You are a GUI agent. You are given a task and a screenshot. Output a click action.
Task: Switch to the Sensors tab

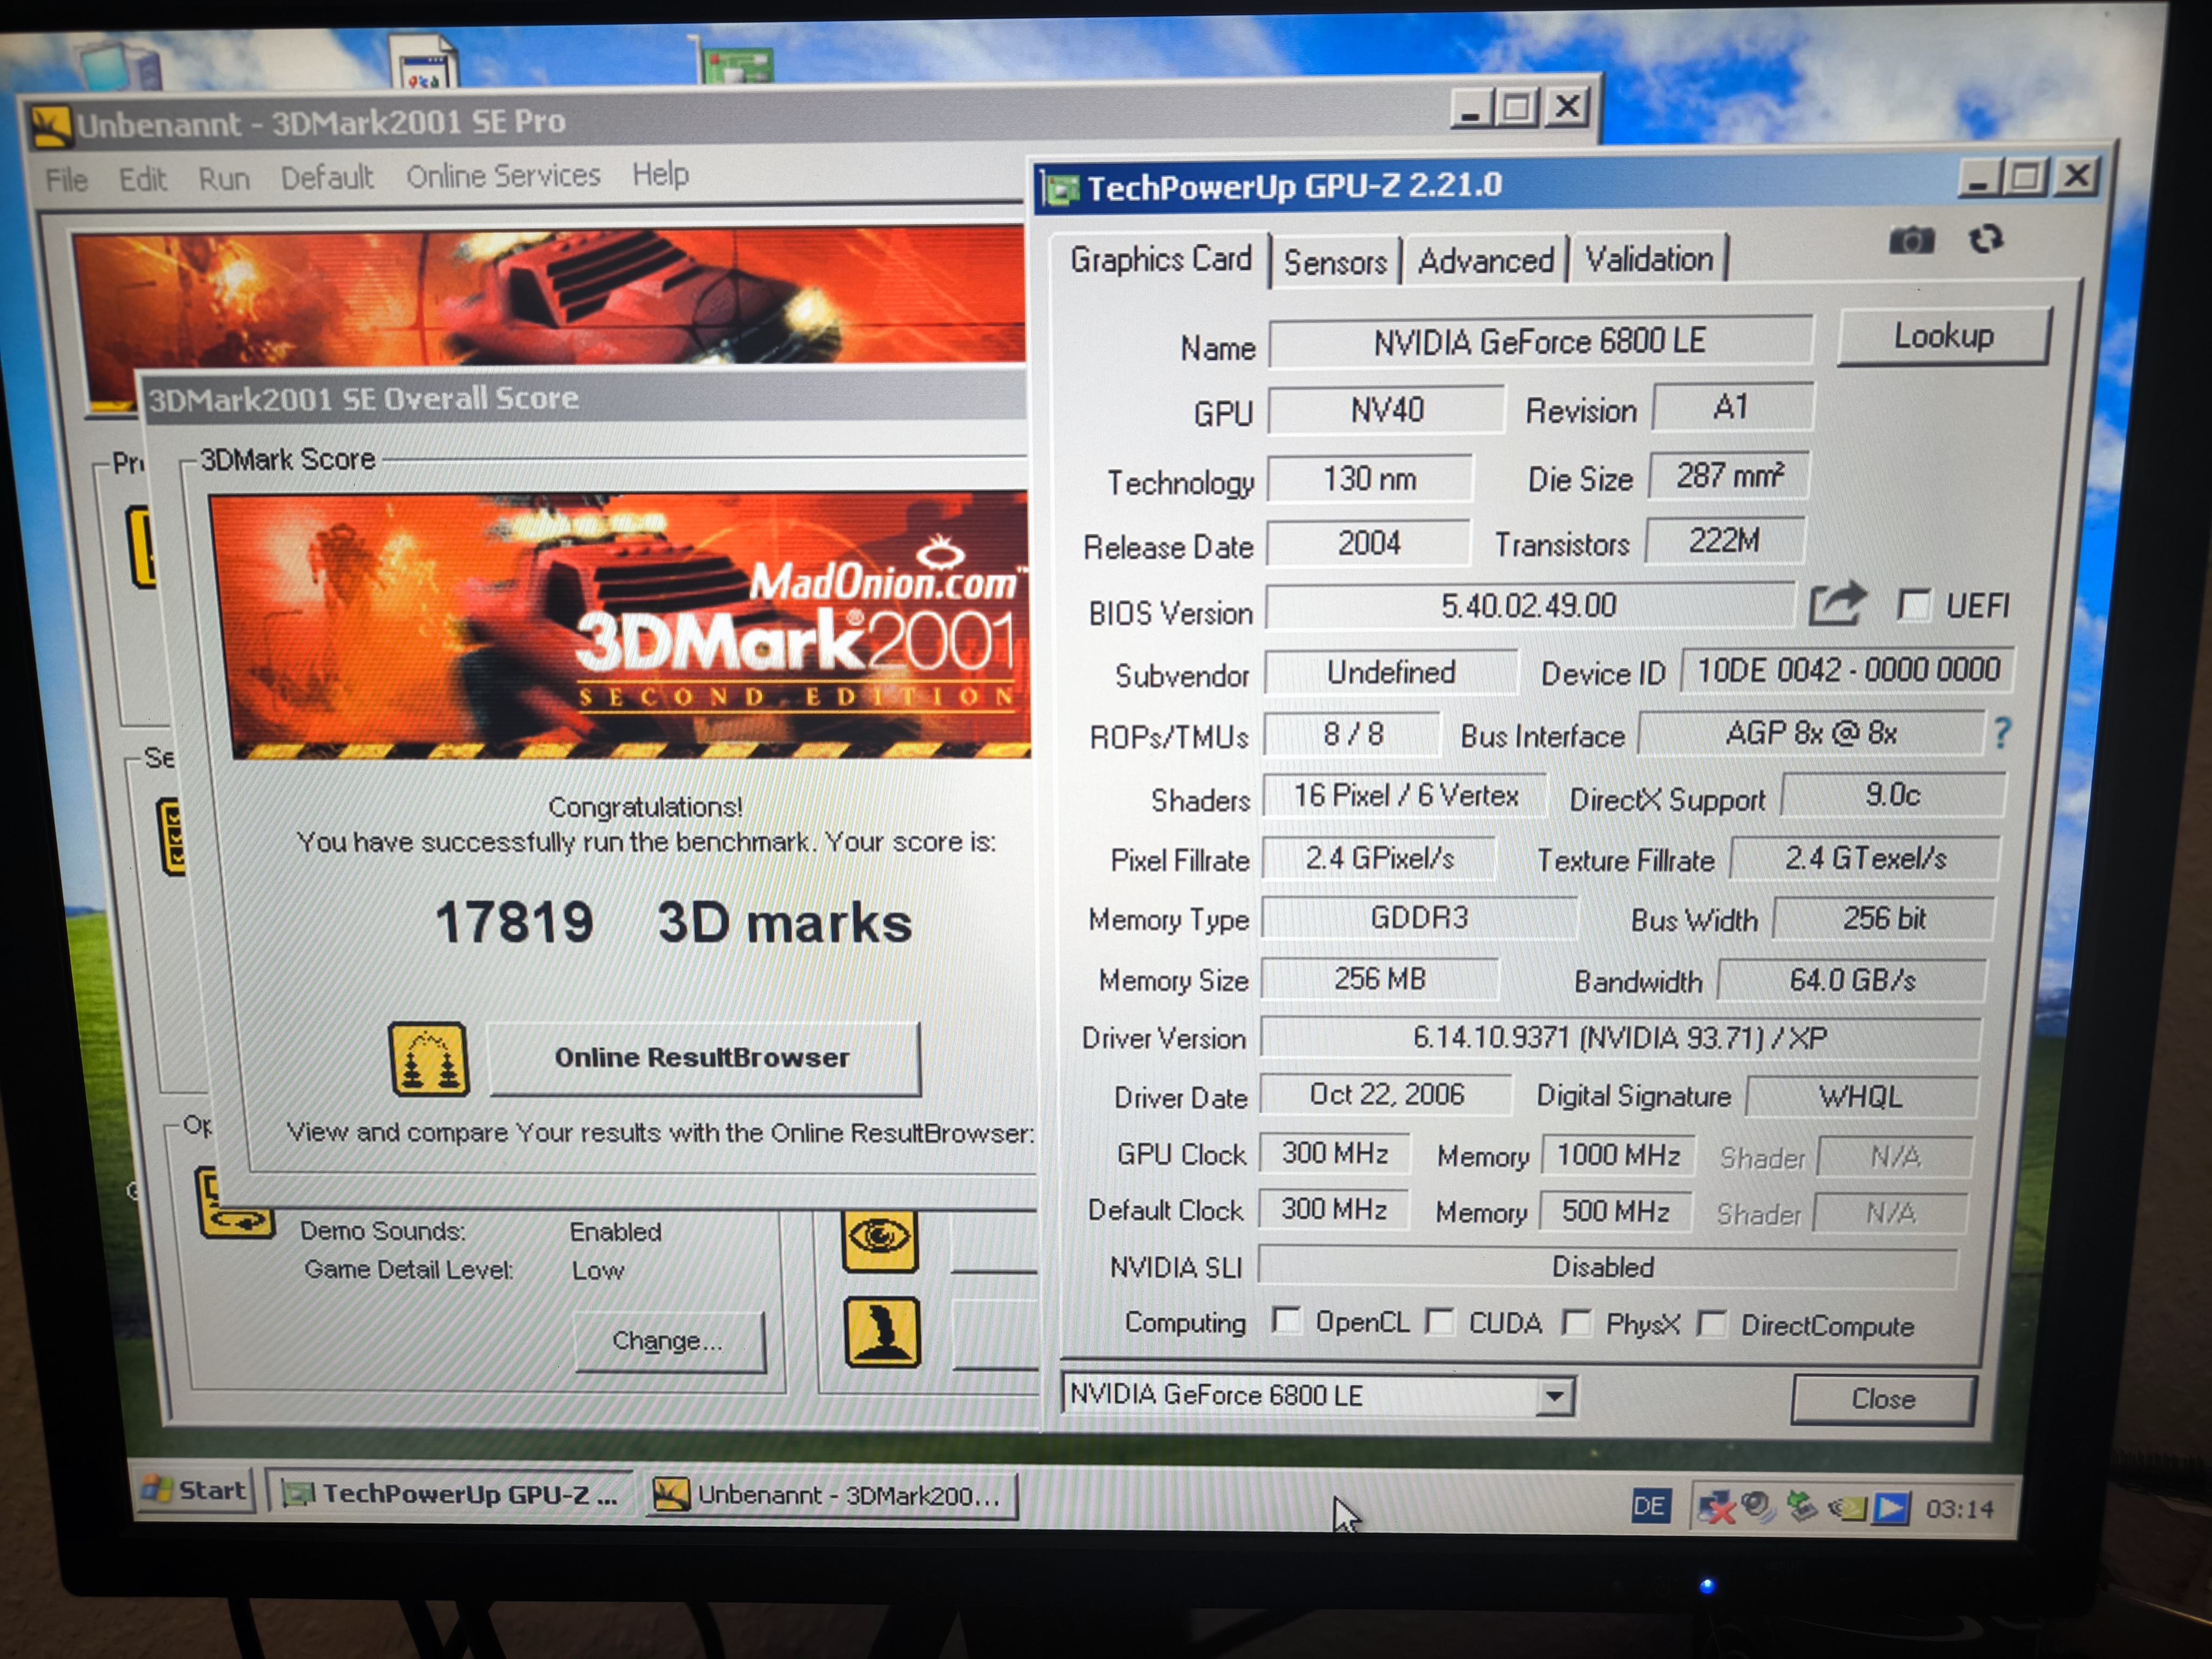click(x=1334, y=262)
